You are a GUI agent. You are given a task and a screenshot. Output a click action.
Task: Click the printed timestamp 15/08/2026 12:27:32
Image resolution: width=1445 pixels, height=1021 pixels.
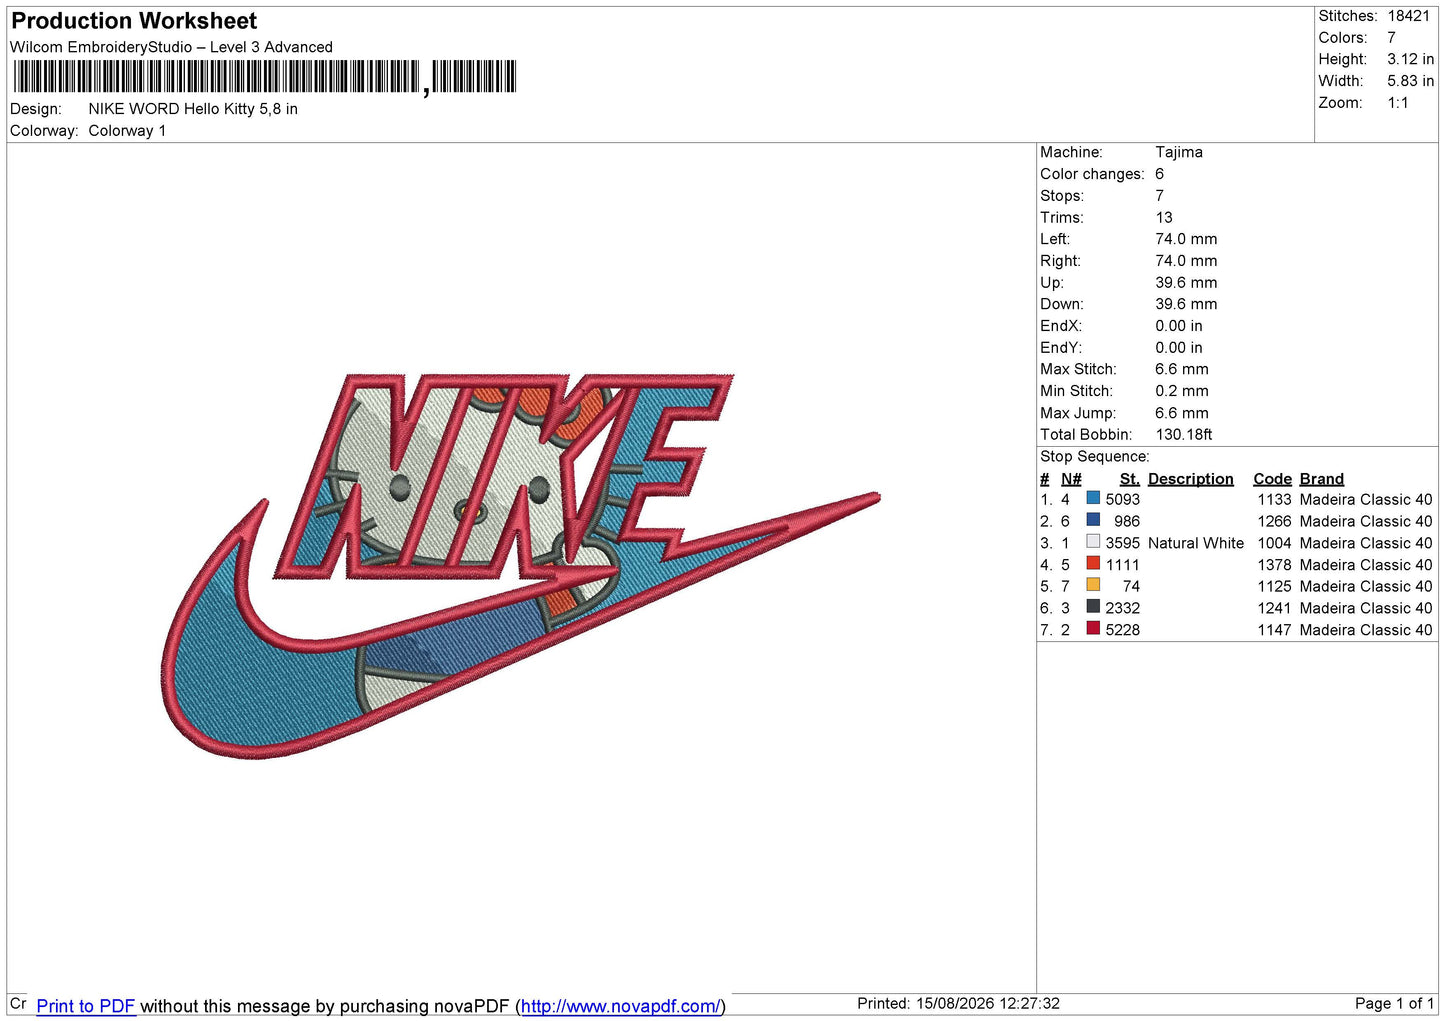(987, 1003)
